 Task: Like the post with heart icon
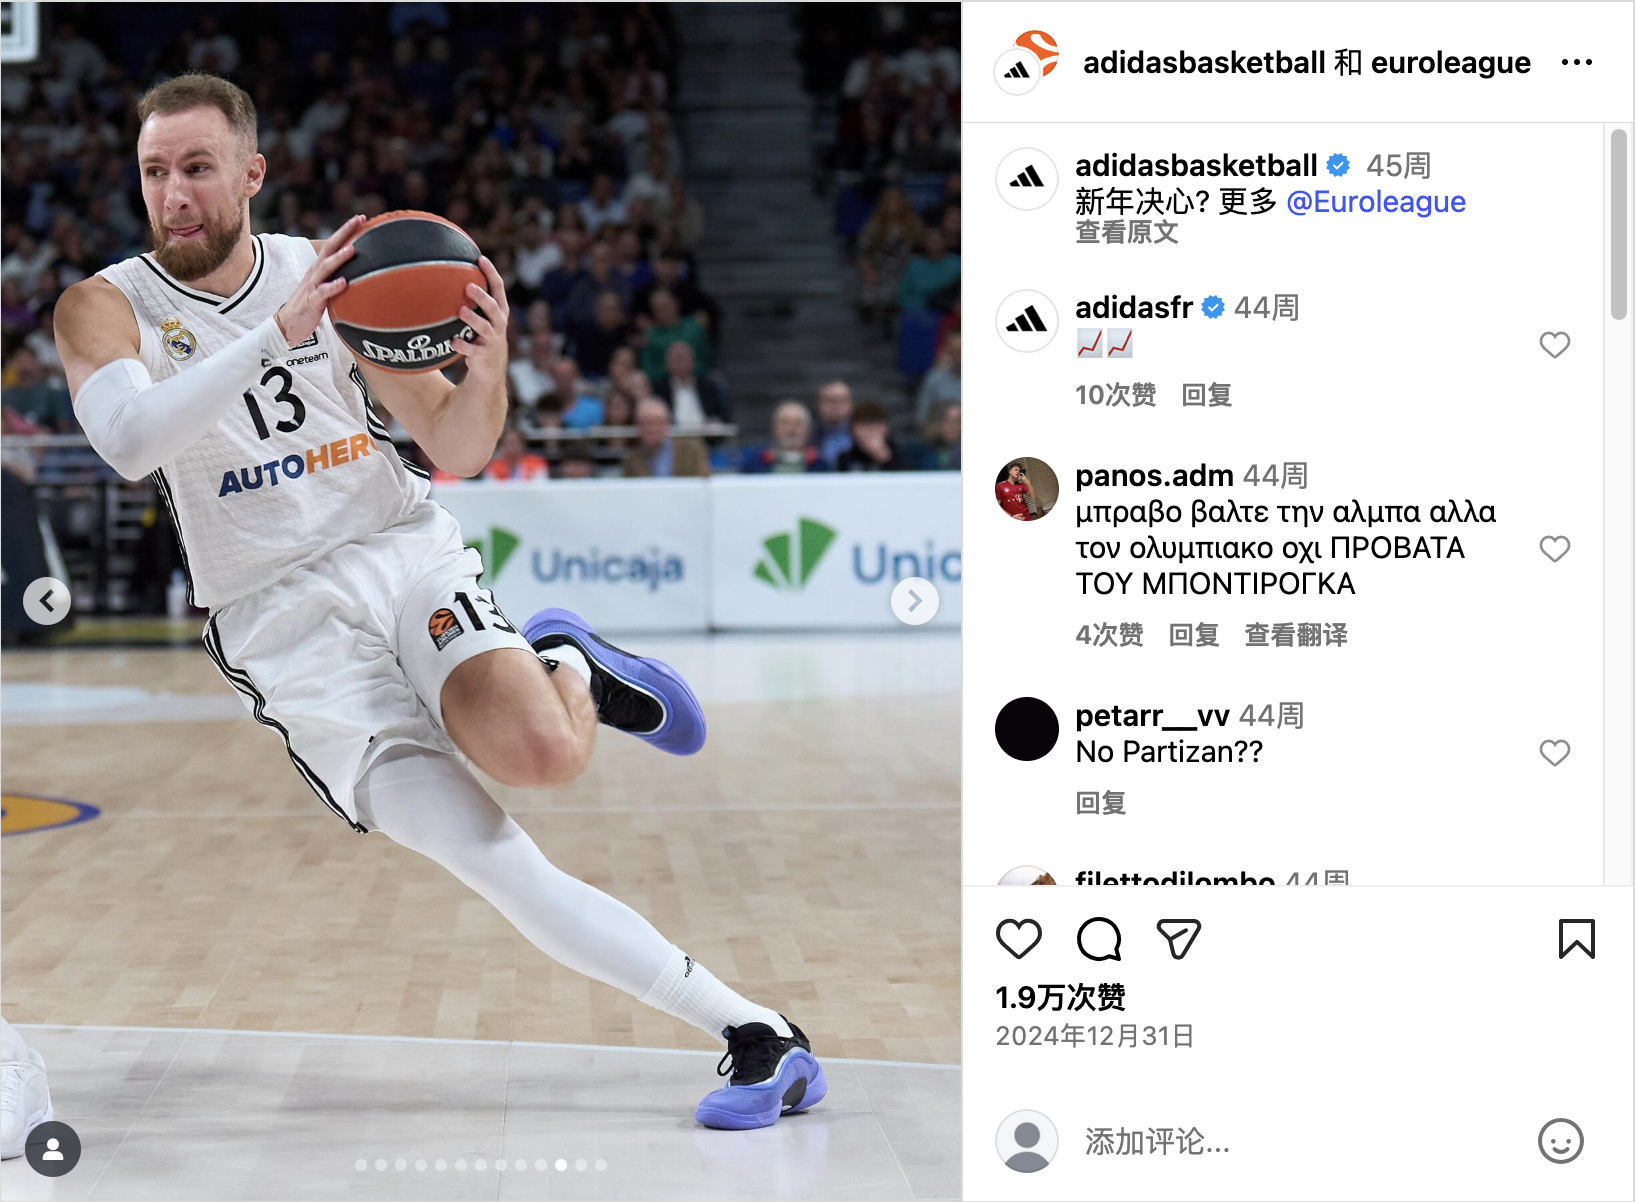1019,939
